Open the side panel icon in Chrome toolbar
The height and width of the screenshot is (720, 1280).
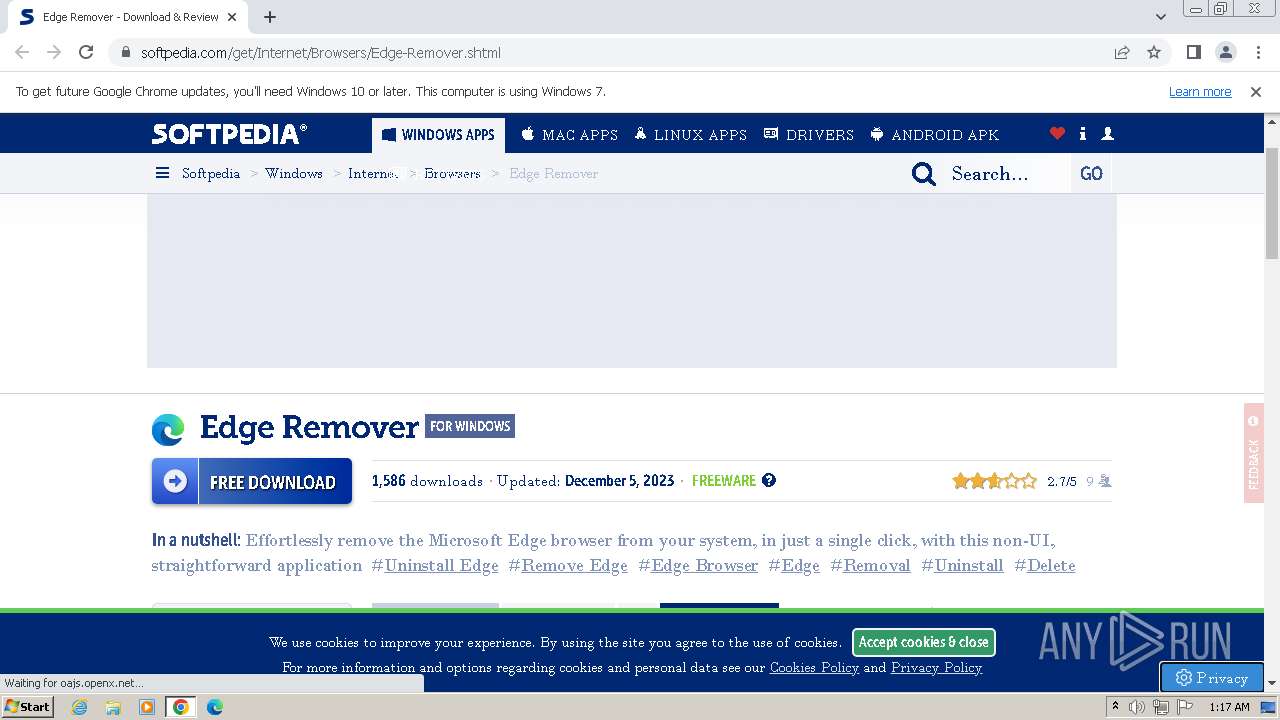(x=1193, y=52)
